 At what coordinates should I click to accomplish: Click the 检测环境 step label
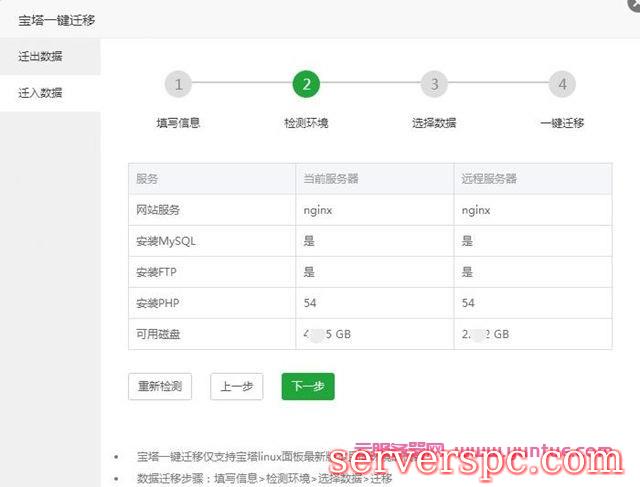pos(306,123)
